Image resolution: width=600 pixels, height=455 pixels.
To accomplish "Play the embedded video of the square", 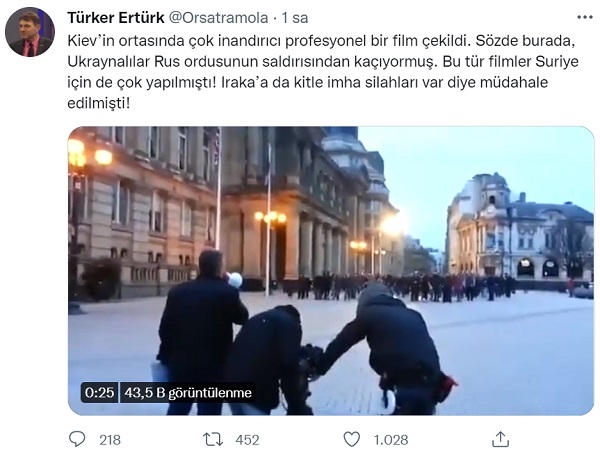I will pyautogui.click(x=331, y=271).
